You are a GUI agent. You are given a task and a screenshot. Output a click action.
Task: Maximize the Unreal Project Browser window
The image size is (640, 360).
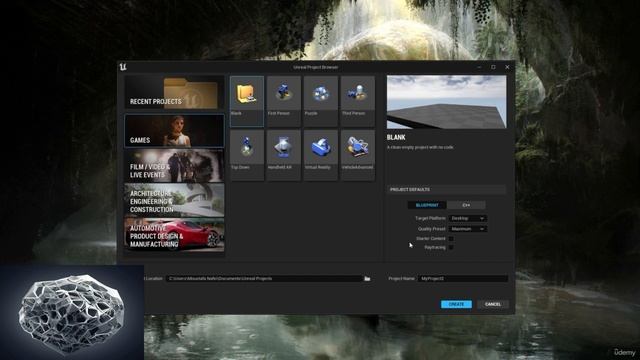493,67
